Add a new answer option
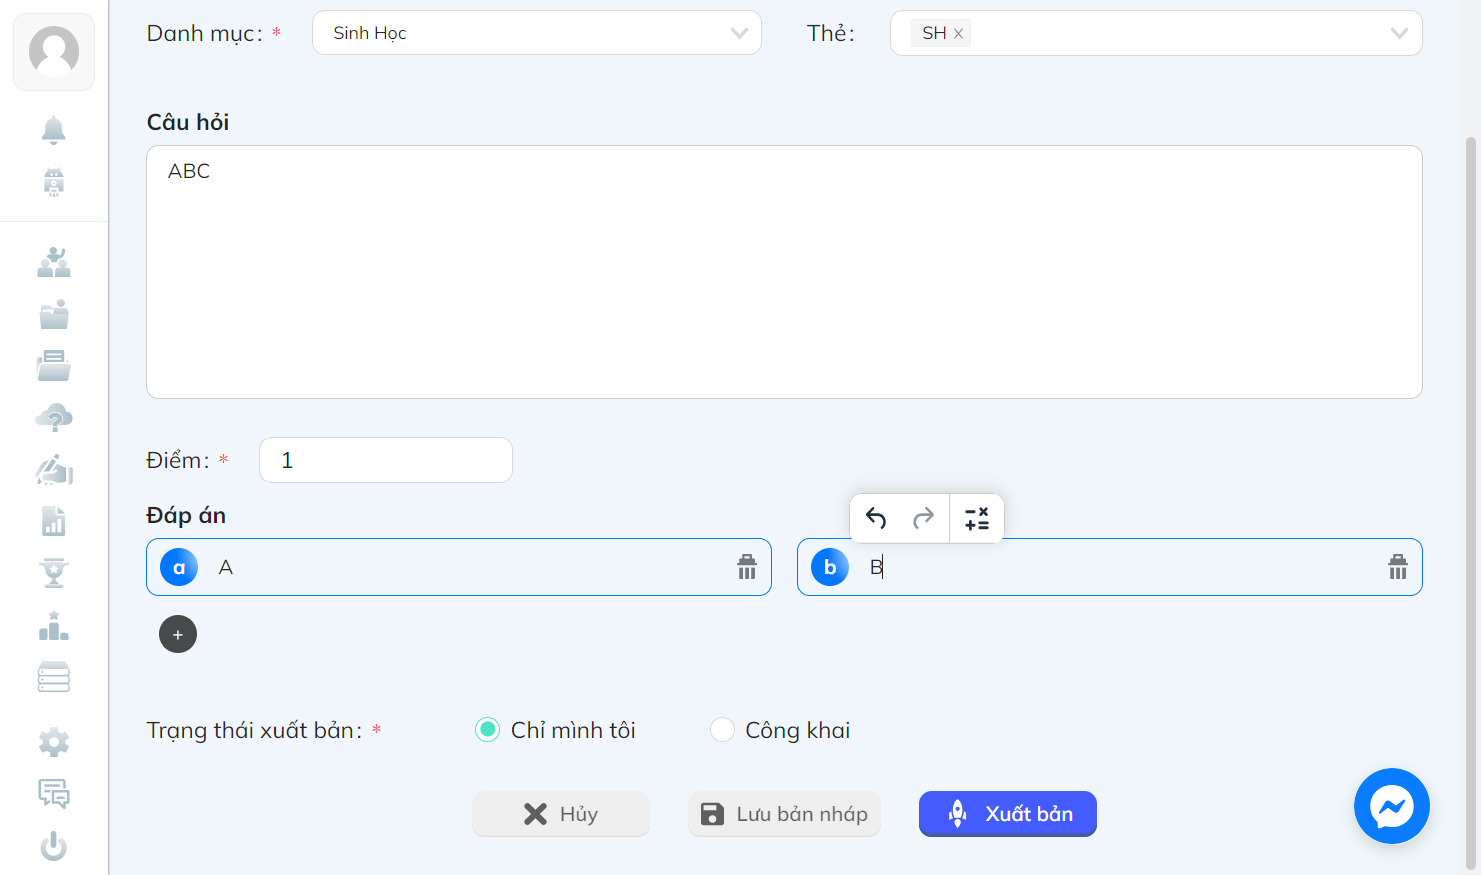Image resolution: width=1481 pixels, height=875 pixels. point(178,634)
